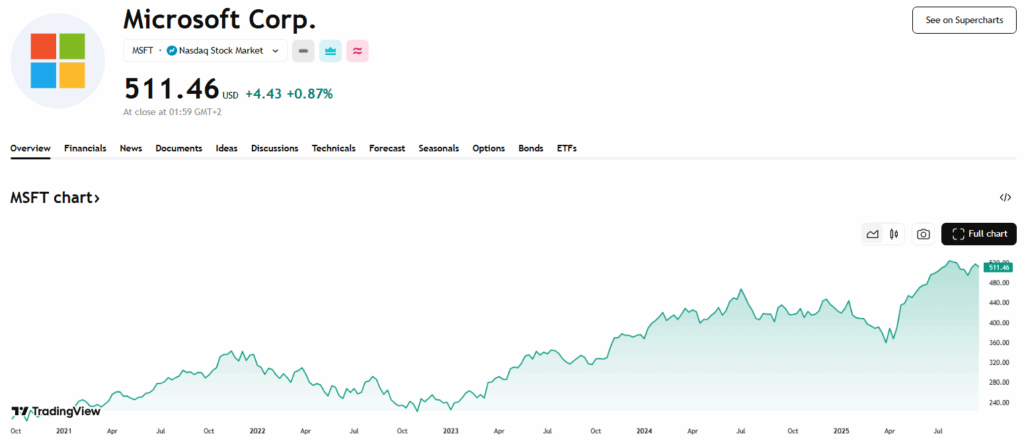The height and width of the screenshot is (441, 1024).
Task: Open the ETFs tab
Action: click(x=567, y=148)
